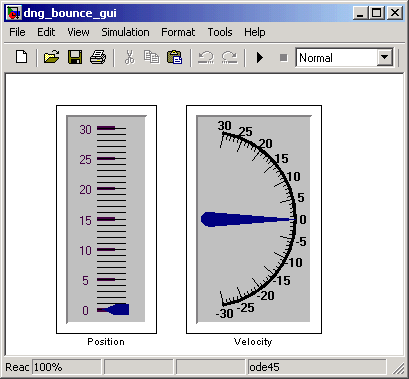Screen dimensions: 409x379
Task: Copy selection using the copy icon
Action: pos(152,57)
